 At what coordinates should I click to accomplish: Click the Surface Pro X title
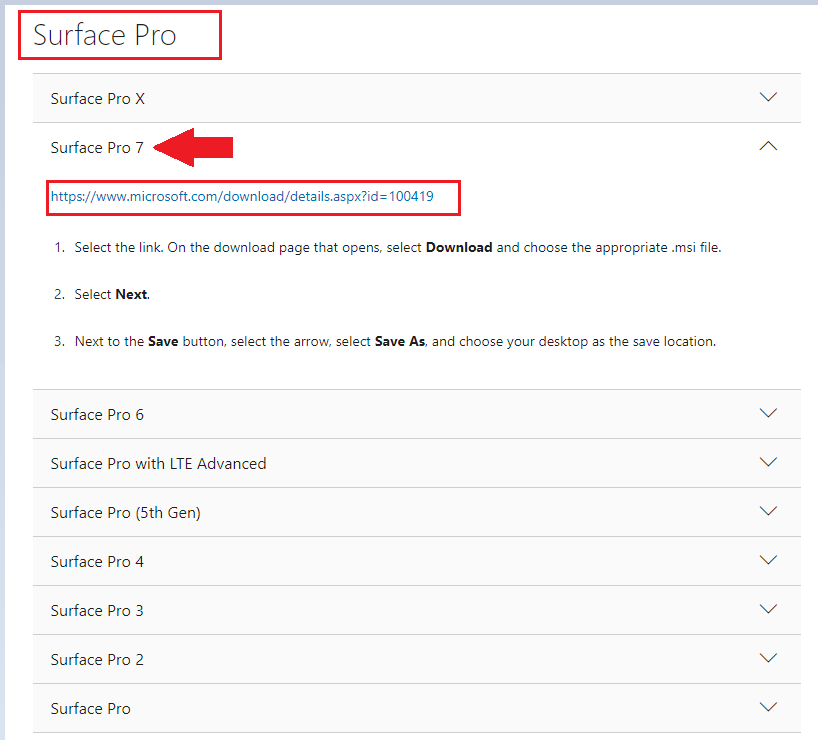(x=98, y=98)
